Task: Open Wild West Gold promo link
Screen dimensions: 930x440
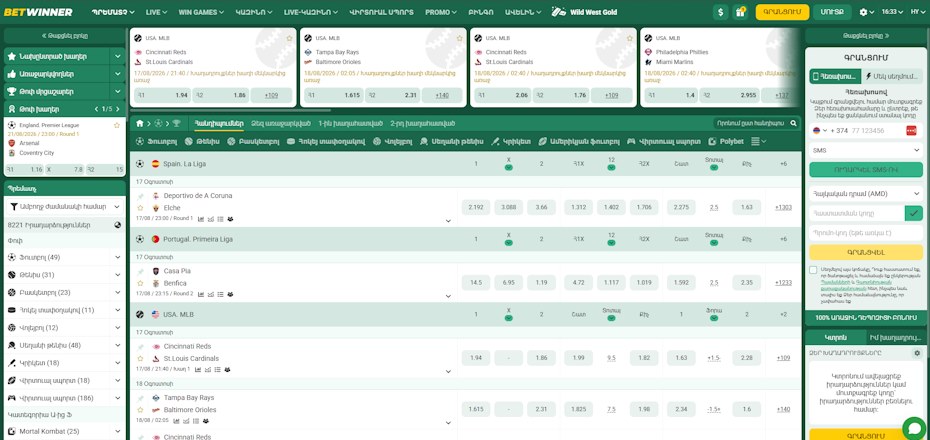Action: pyautogui.click(x=585, y=12)
